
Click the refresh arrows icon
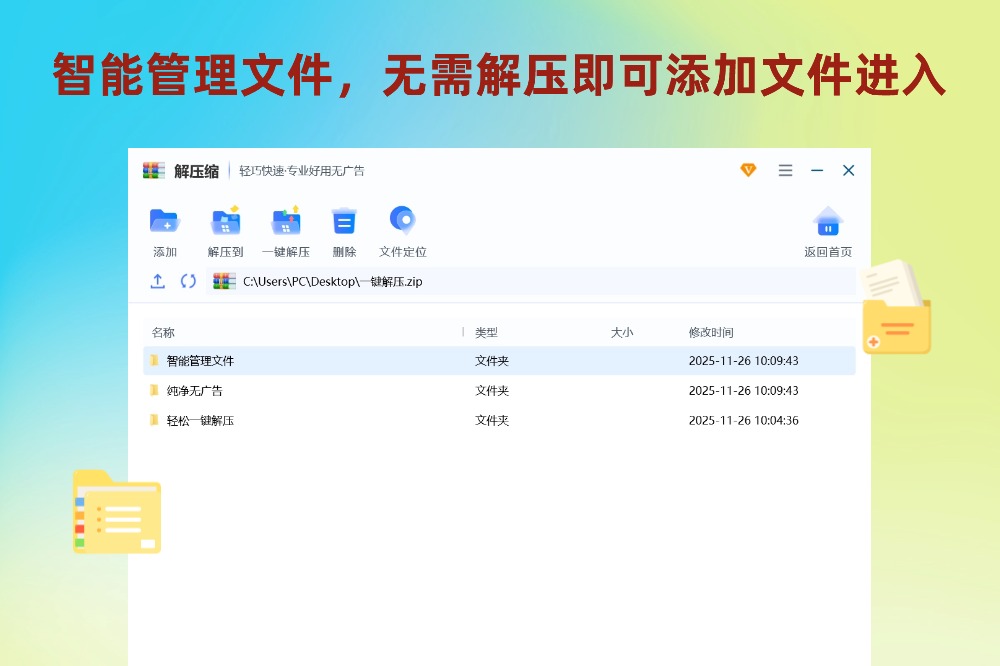[x=188, y=281]
